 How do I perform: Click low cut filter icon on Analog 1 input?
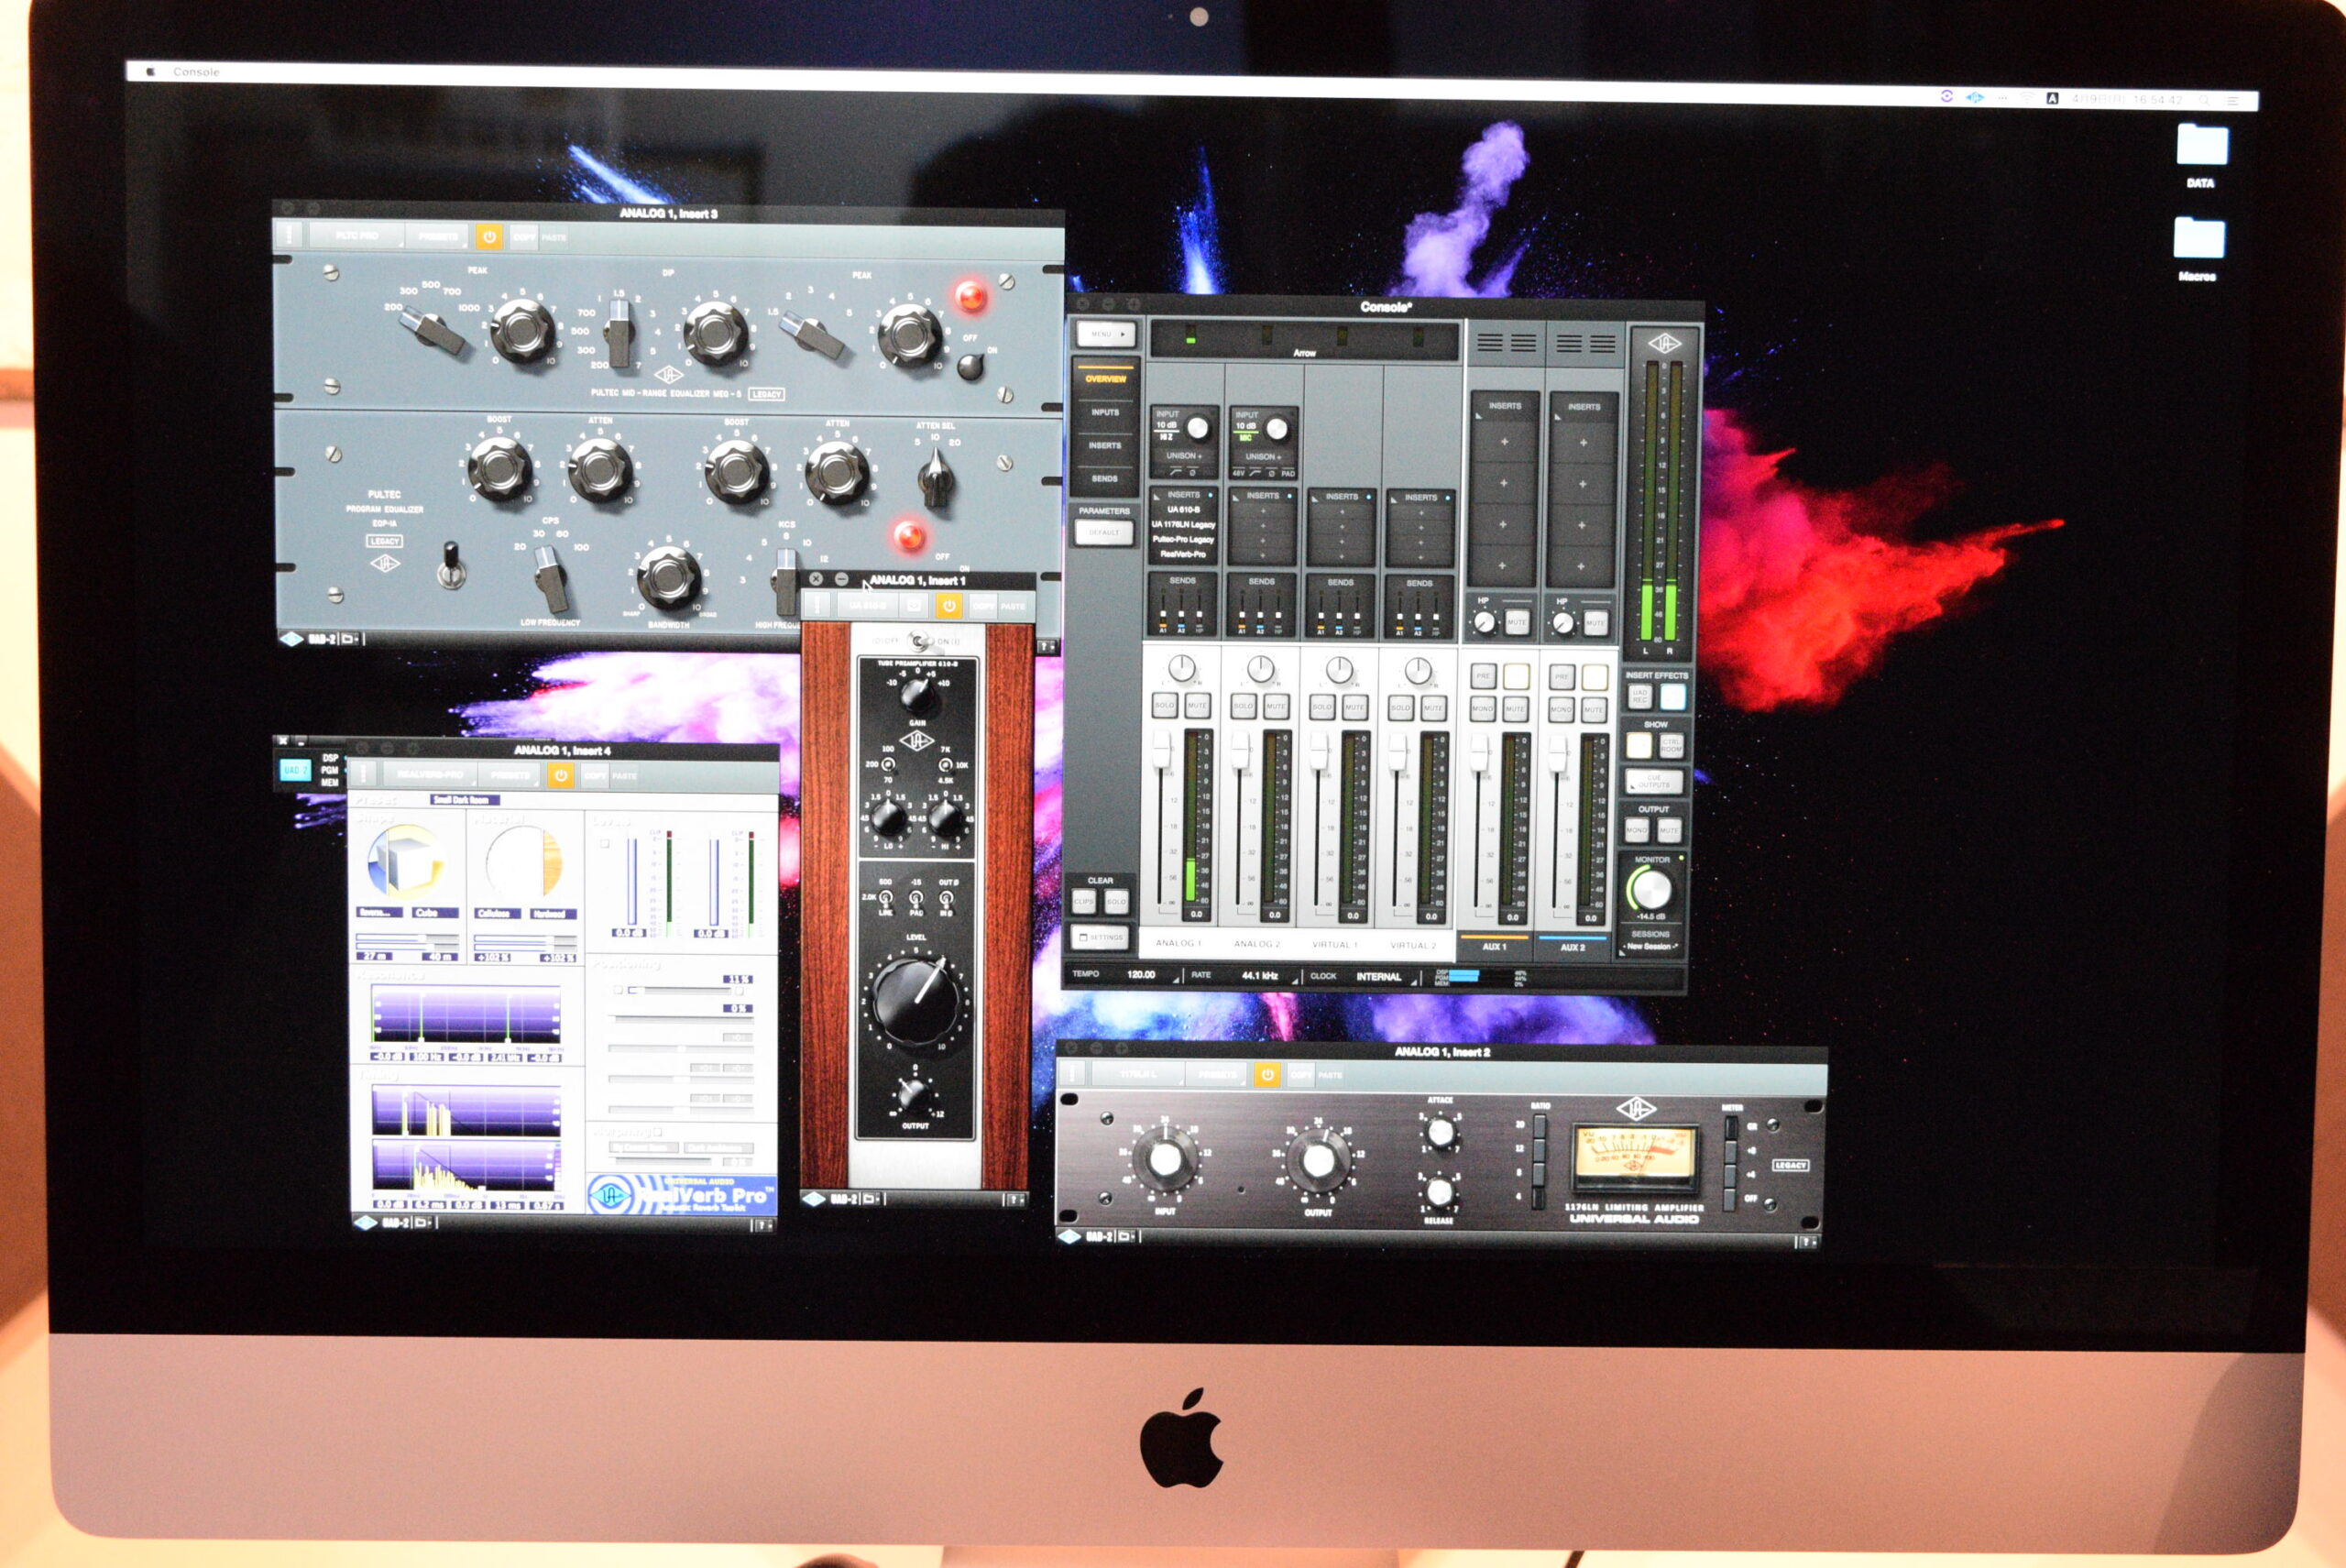1176,472
